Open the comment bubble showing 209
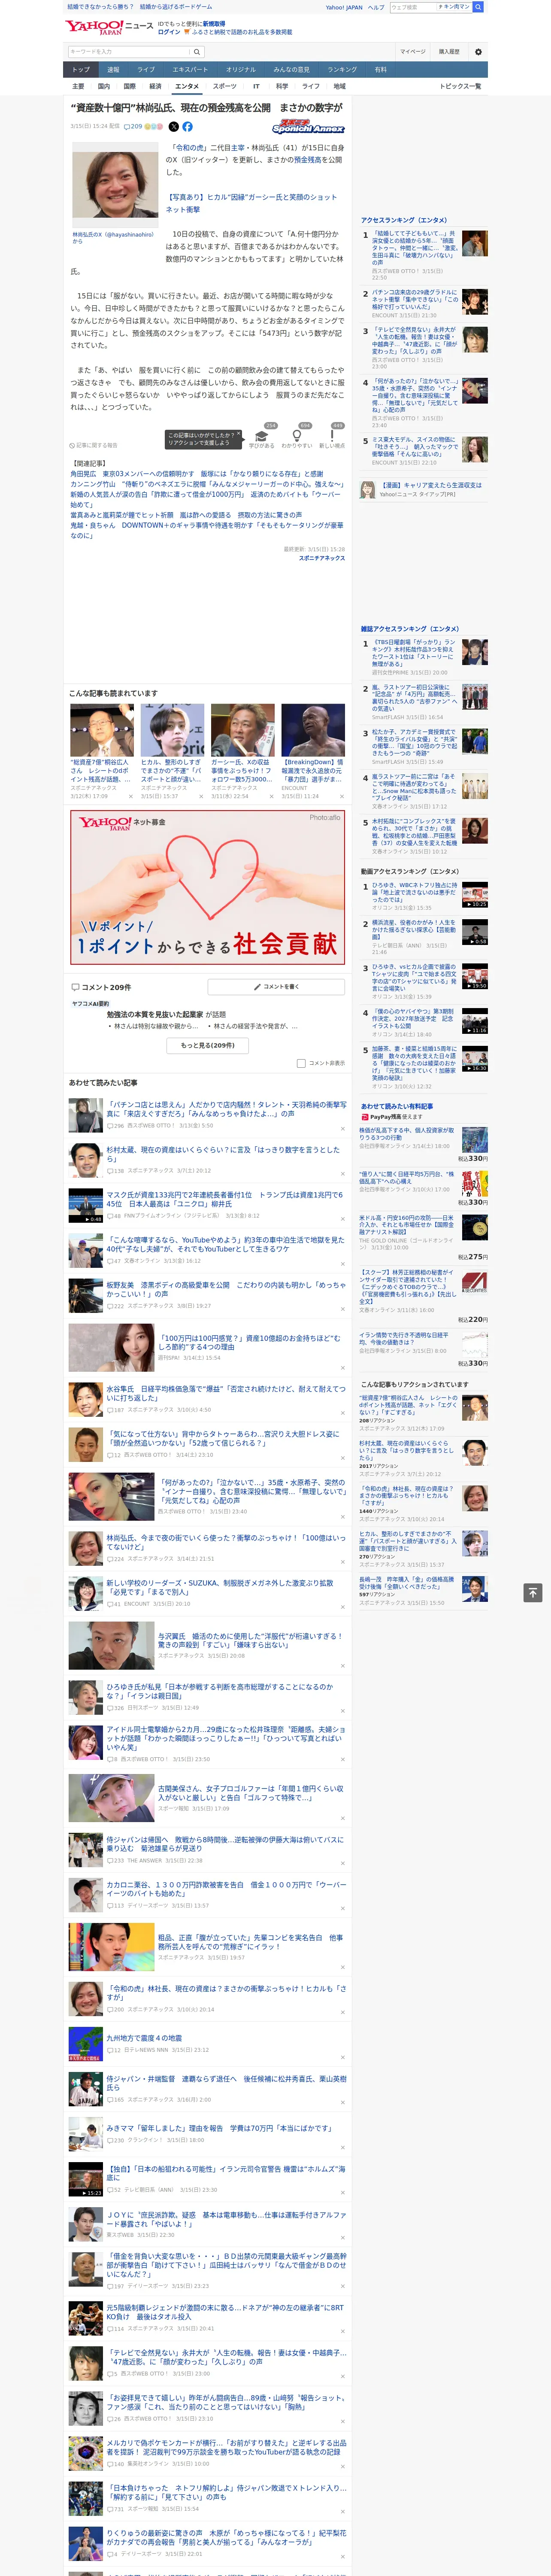The image size is (551, 2576). (132, 127)
